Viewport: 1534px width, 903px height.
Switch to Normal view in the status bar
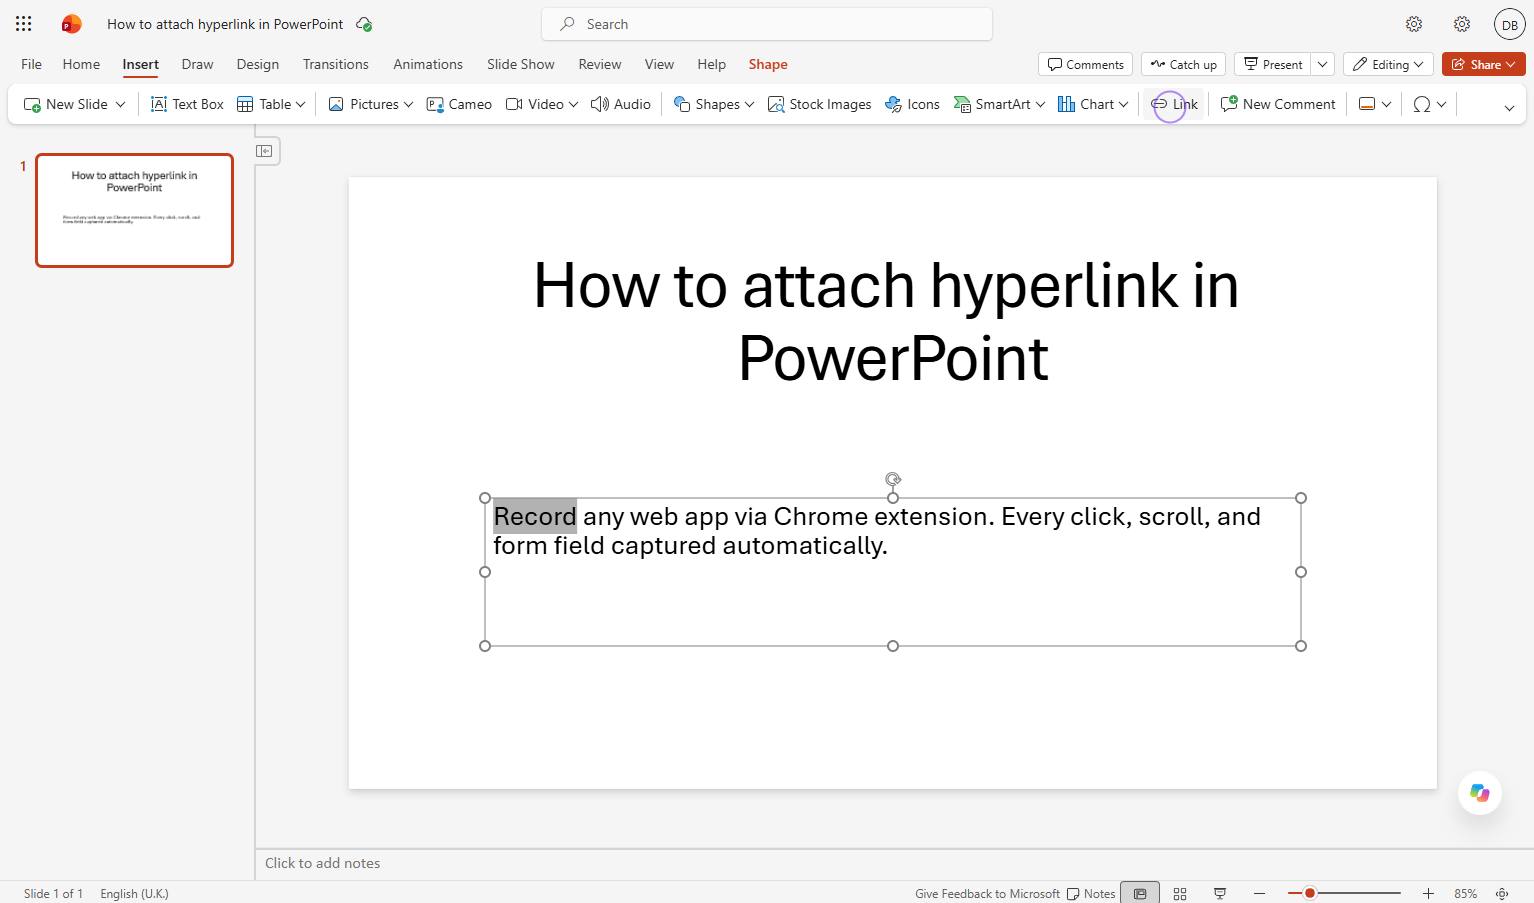tap(1140, 893)
